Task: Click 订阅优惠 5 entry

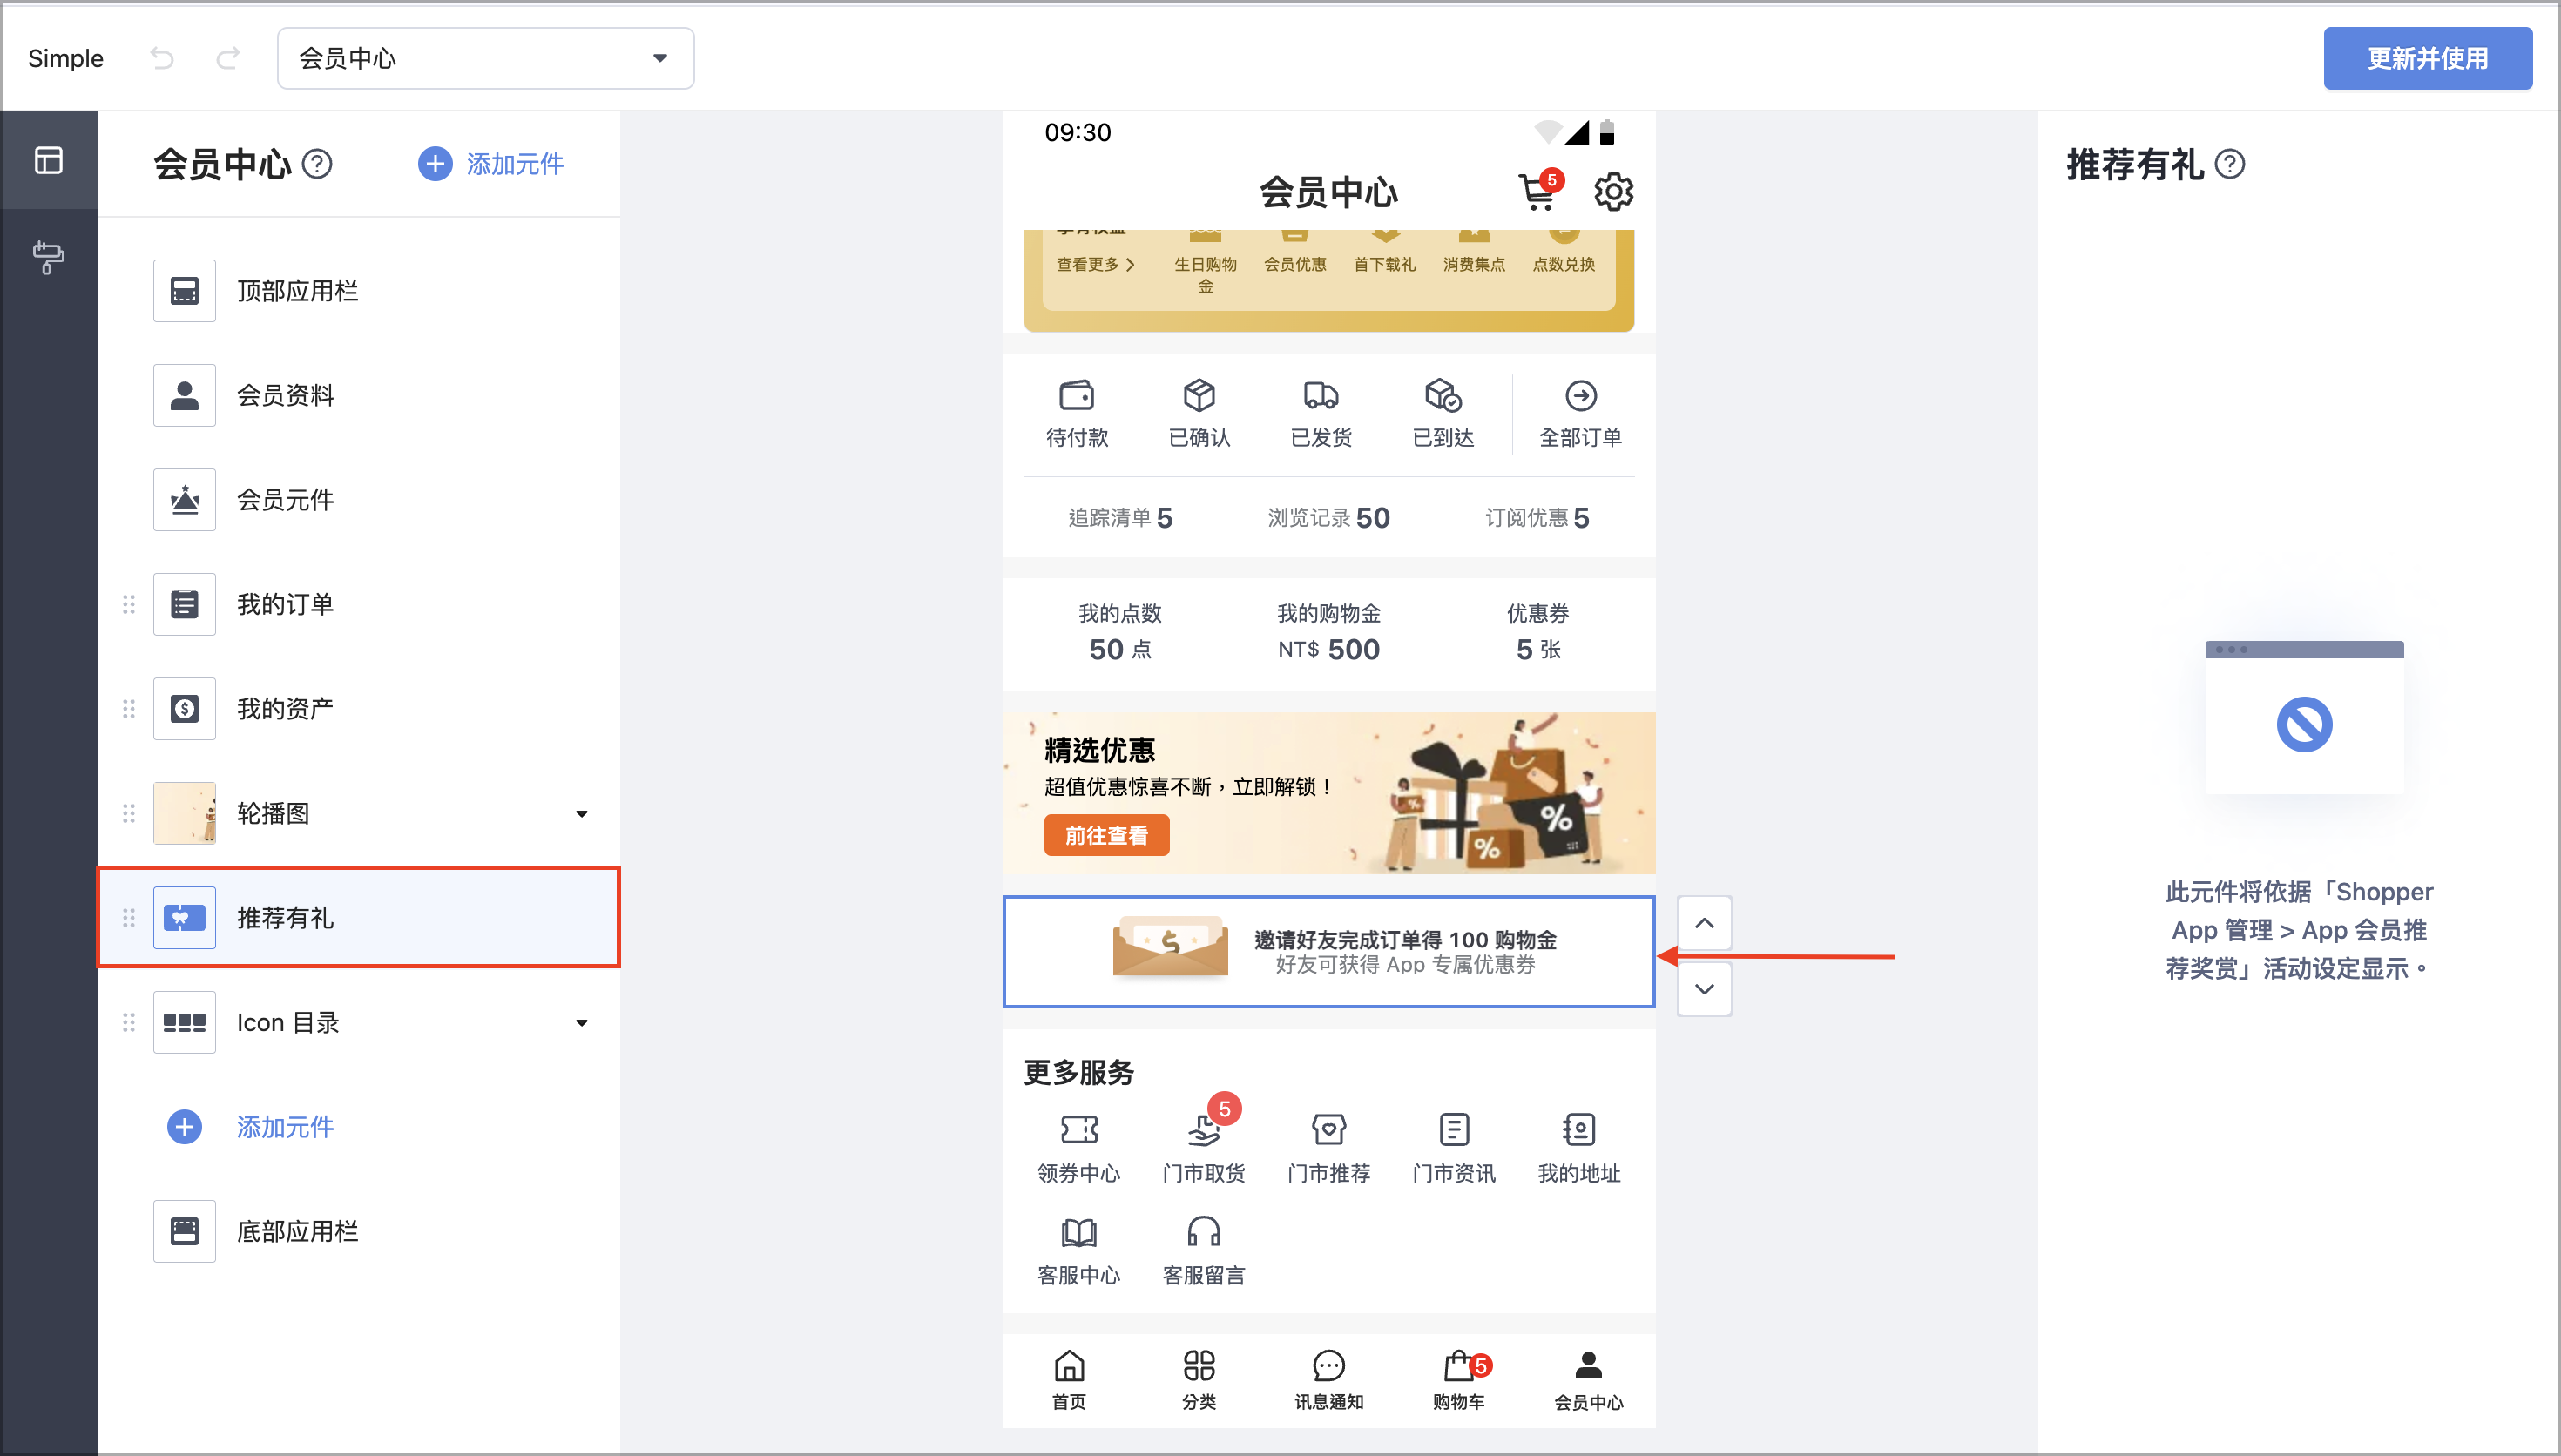Action: click(x=1537, y=517)
